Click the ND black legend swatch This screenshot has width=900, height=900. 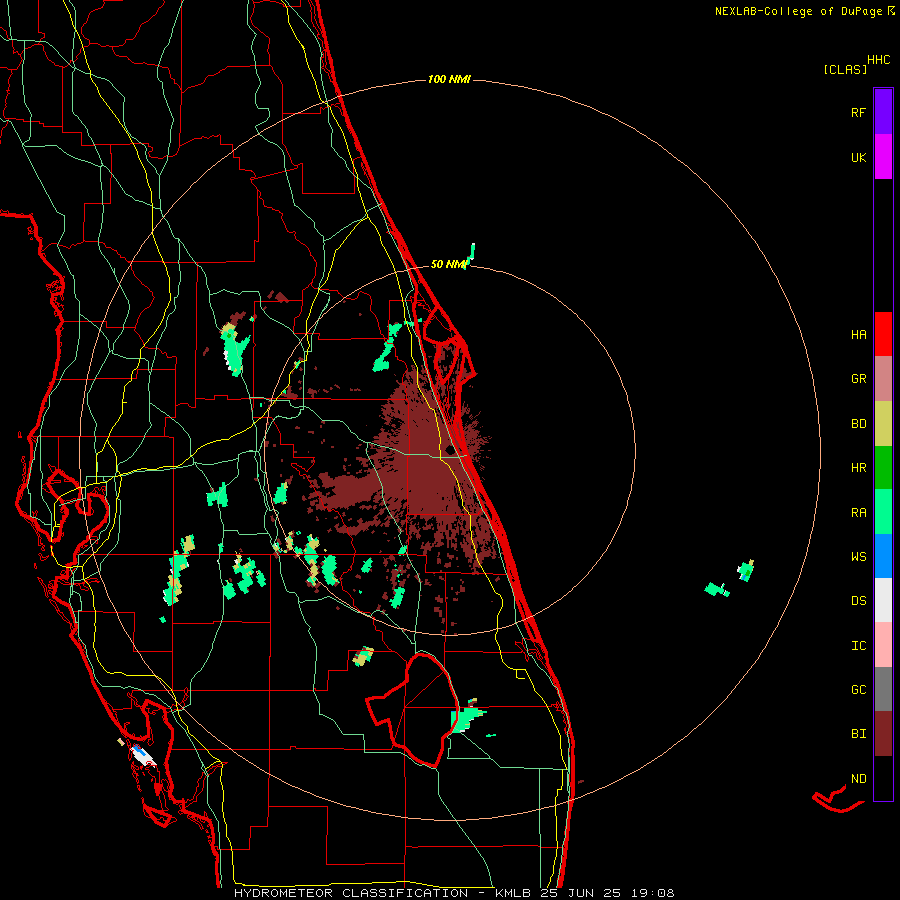click(x=883, y=778)
